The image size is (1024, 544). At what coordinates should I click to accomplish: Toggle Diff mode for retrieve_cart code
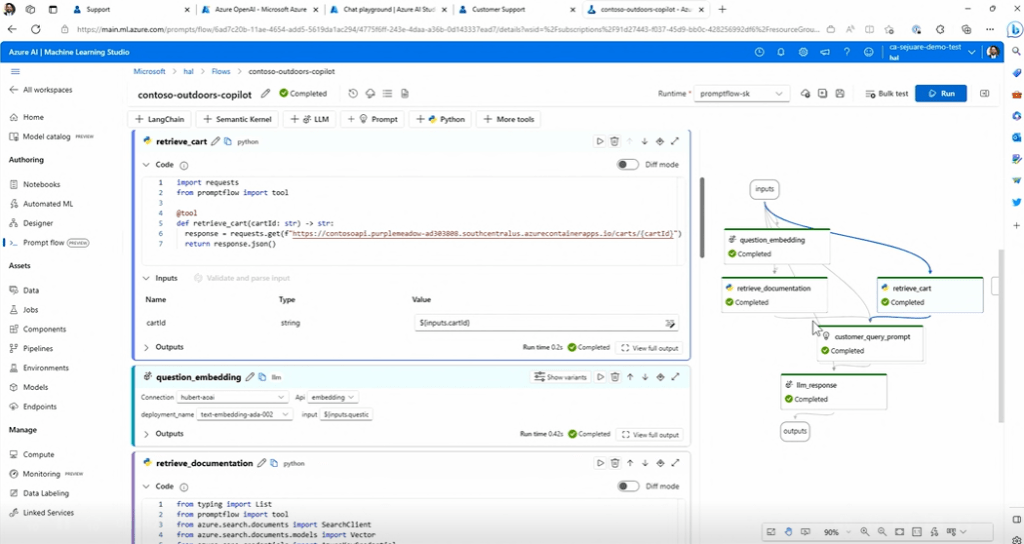pyautogui.click(x=627, y=165)
